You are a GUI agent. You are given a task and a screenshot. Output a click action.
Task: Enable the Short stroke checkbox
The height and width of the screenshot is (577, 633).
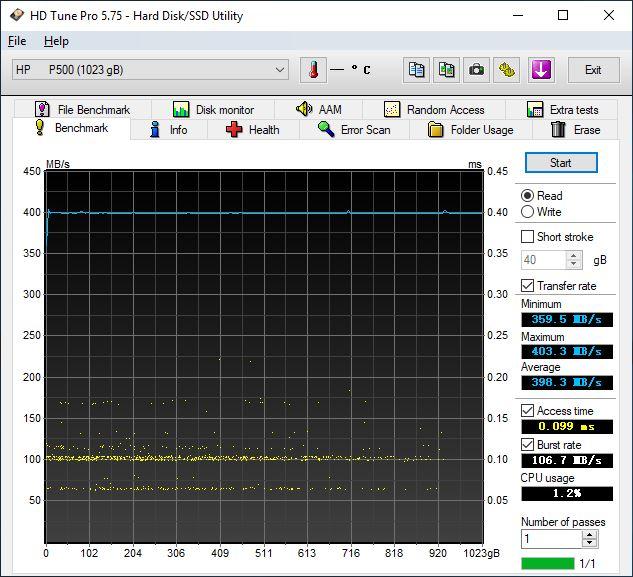coord(527,237)
